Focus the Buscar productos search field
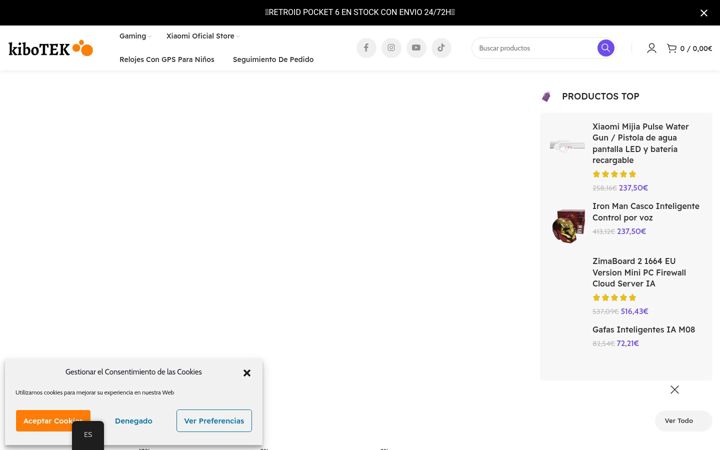This screenshot has height=450, width=720. 535,48
